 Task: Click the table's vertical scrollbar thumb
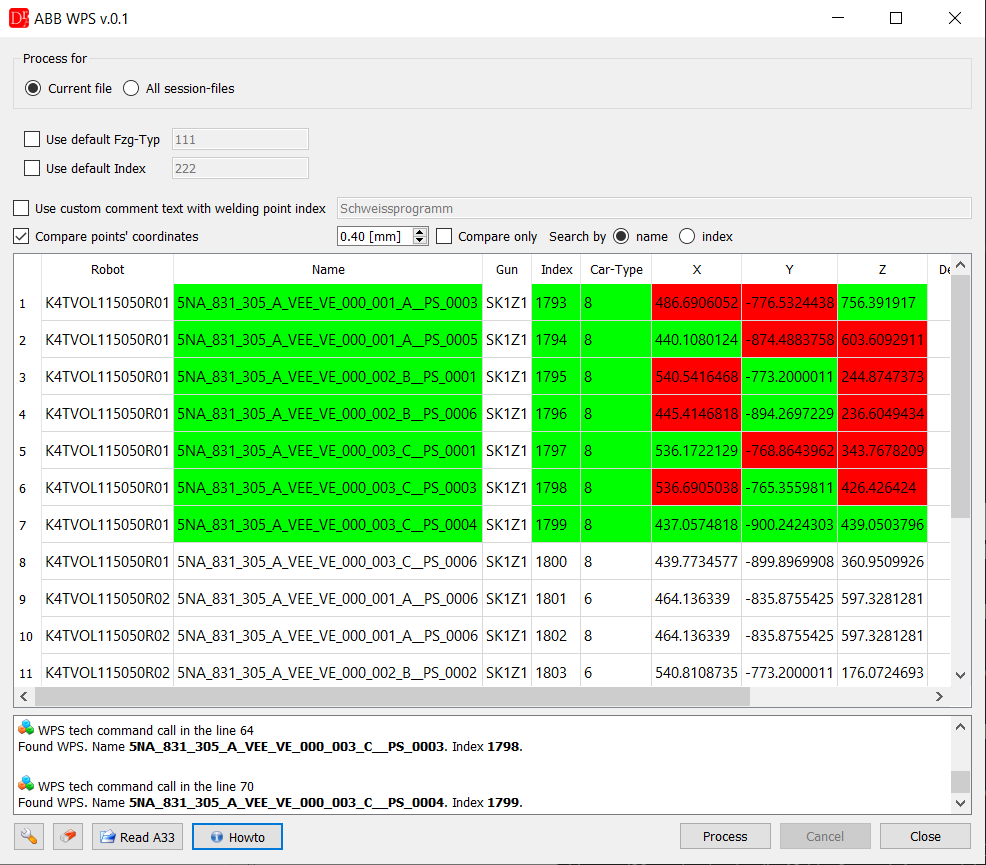[960, 397]
